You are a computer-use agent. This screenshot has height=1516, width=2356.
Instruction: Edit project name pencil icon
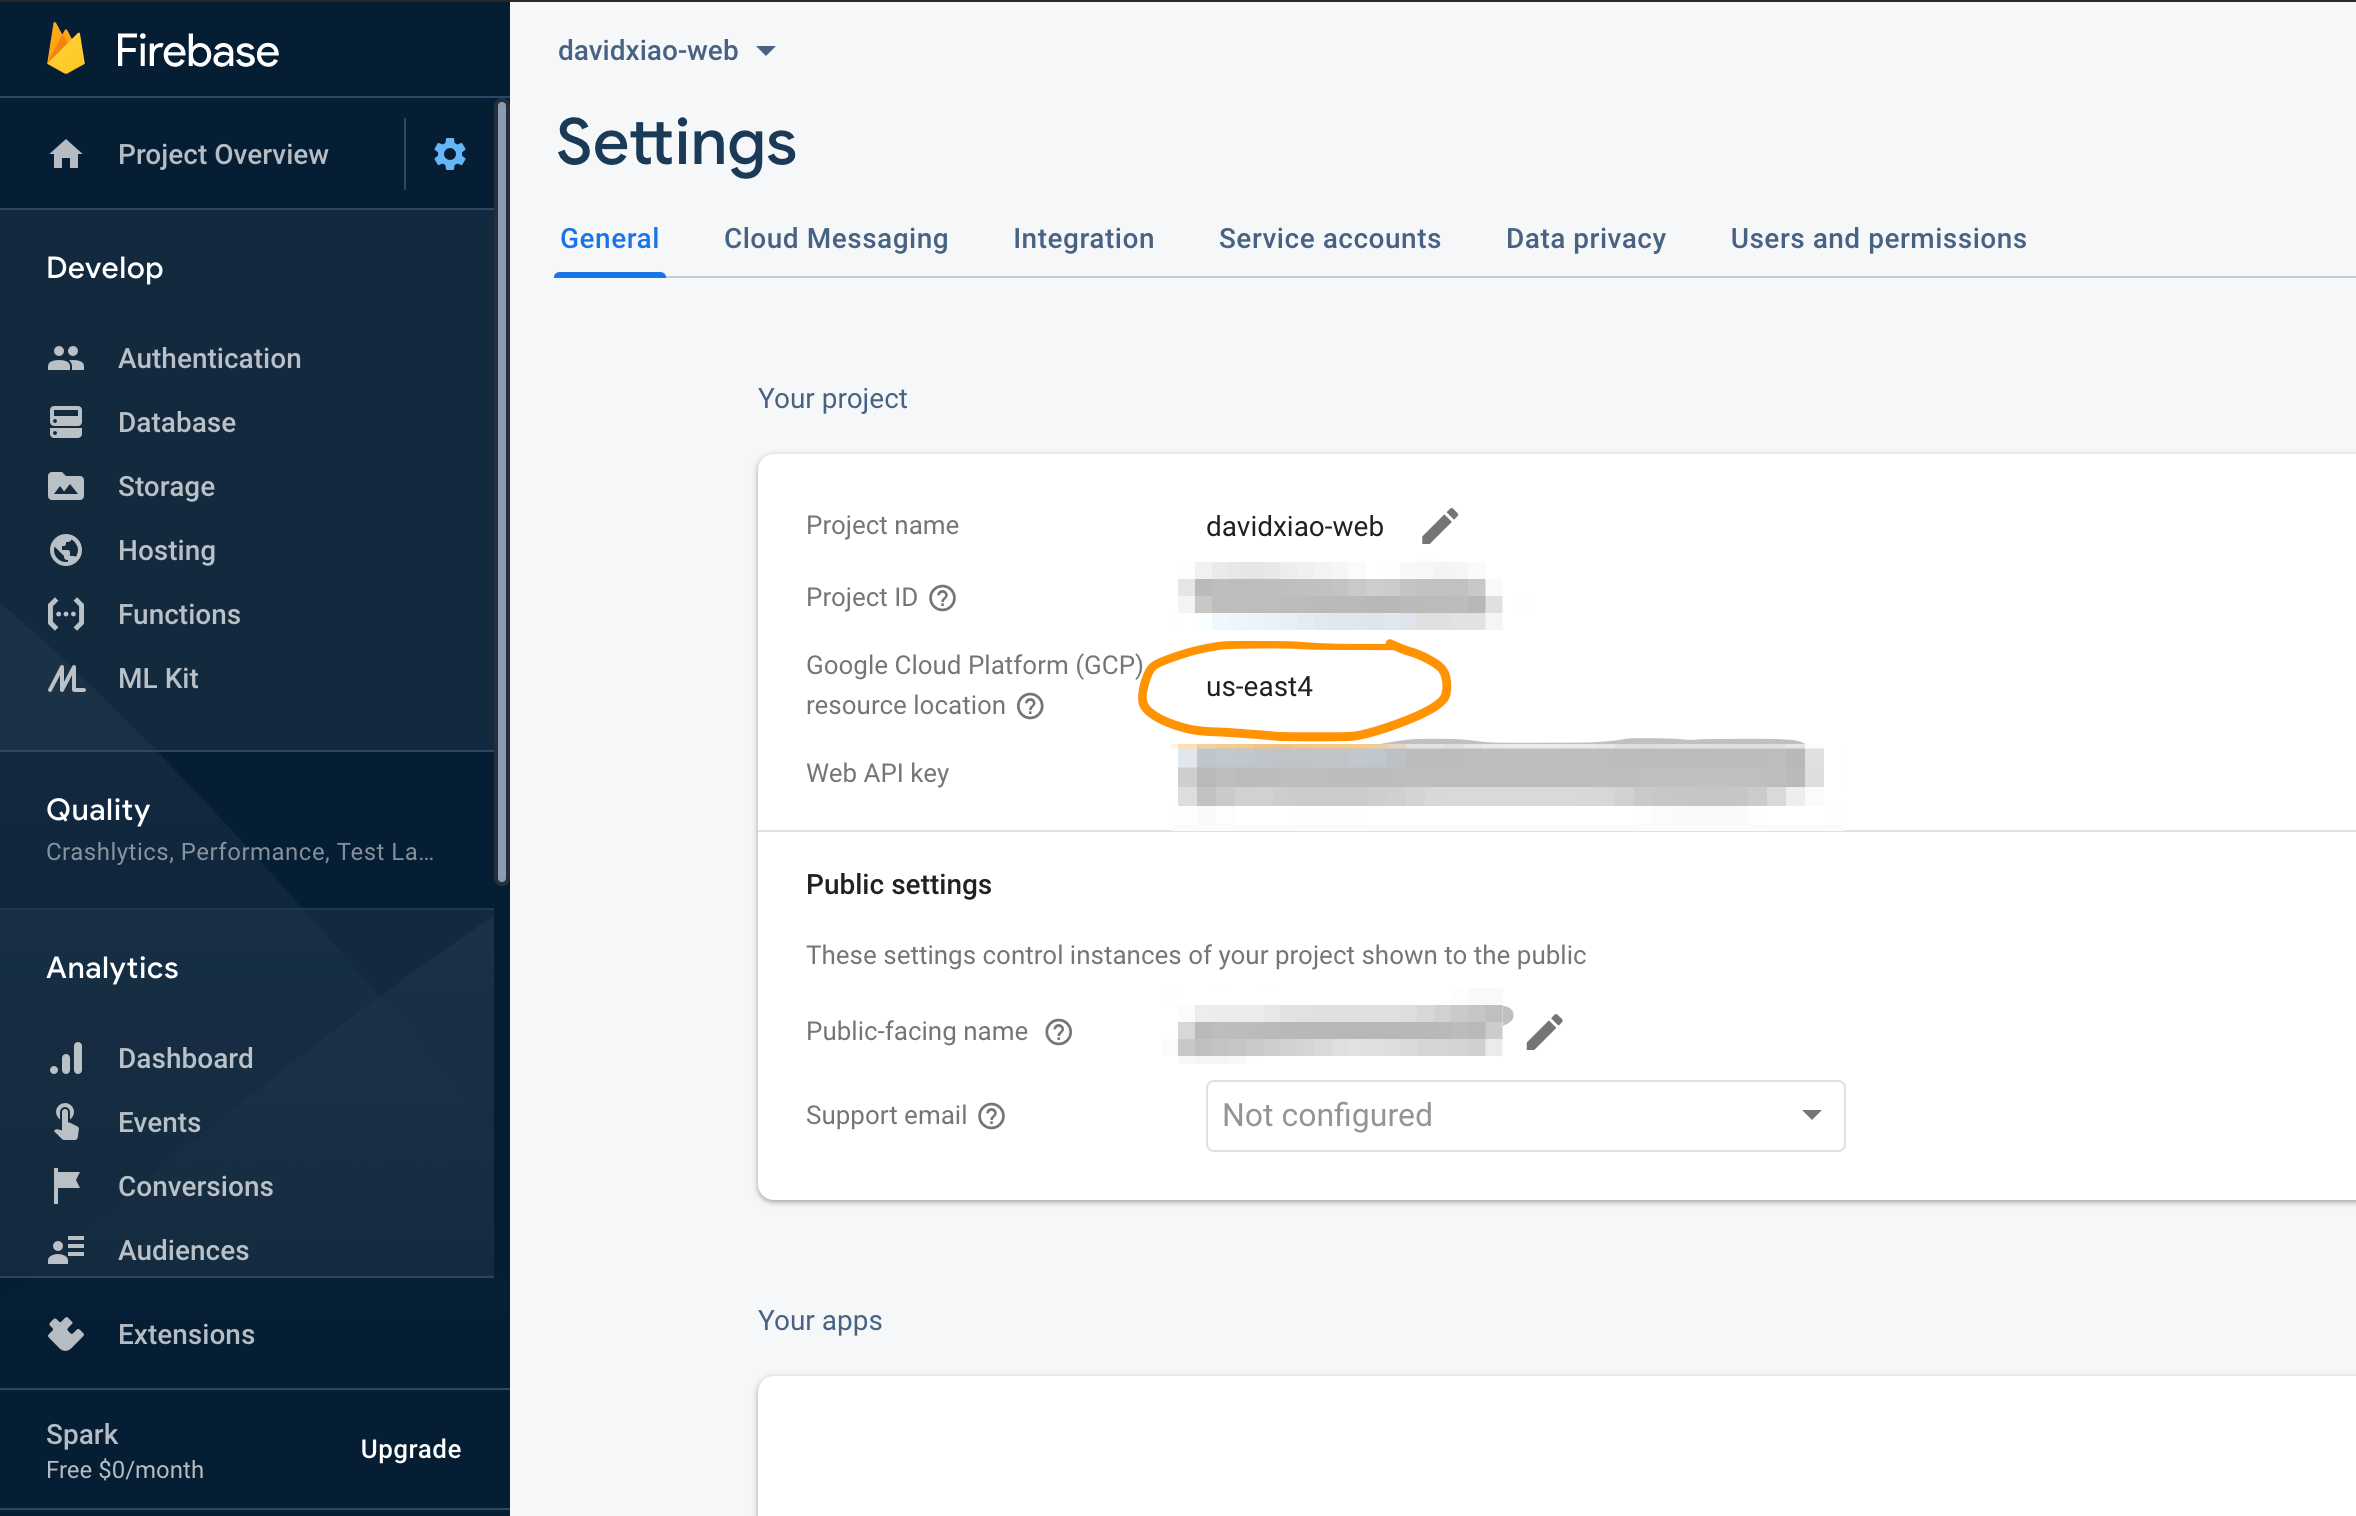point(1440,526)
